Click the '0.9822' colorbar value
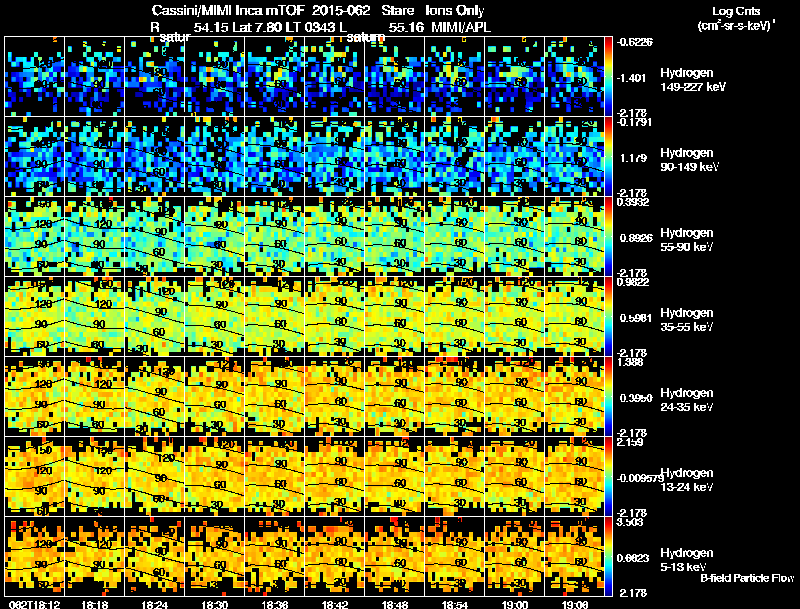 click(x=633, y=282)
